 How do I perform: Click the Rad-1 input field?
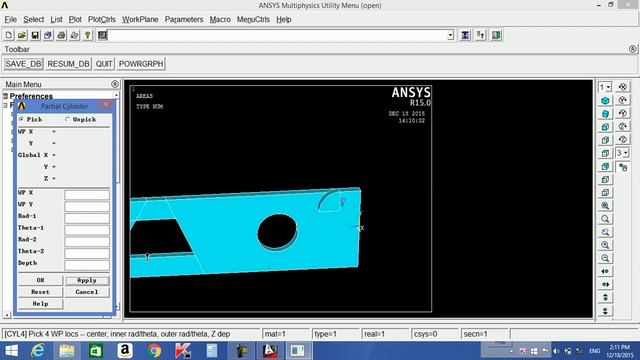click(87, 218)
